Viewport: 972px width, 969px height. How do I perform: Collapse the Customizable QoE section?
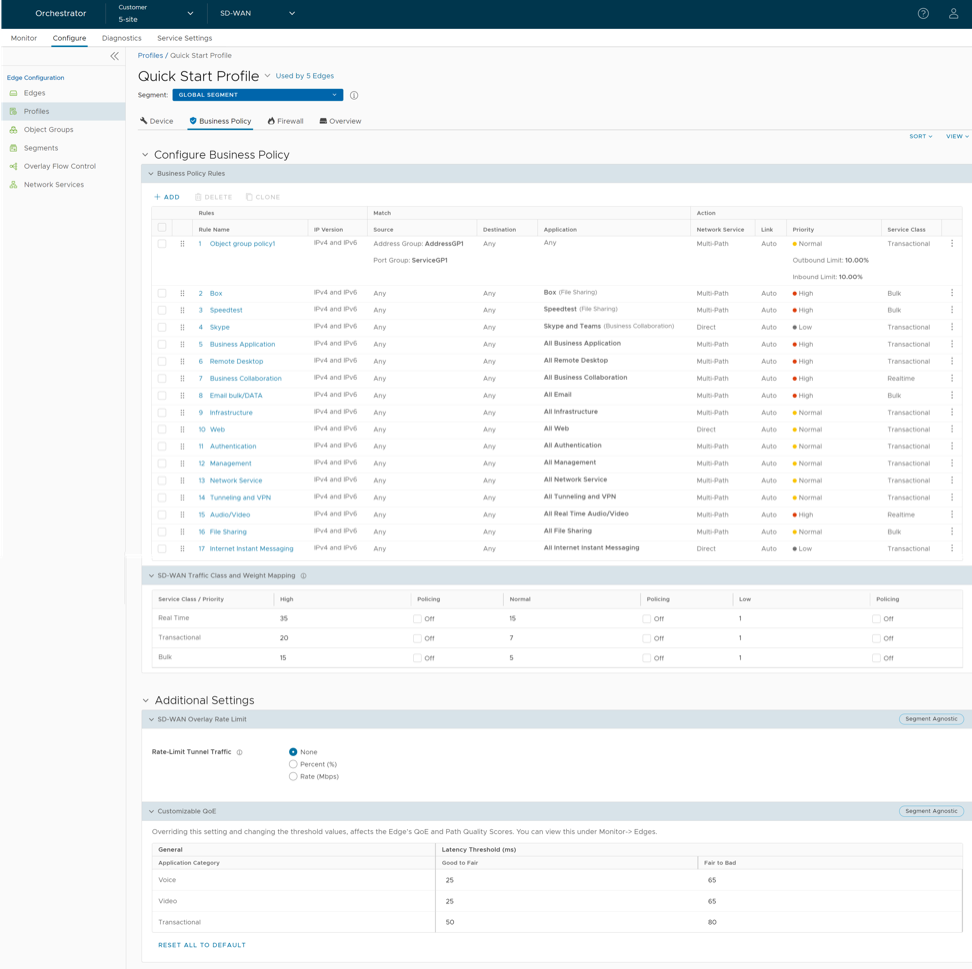152,811
